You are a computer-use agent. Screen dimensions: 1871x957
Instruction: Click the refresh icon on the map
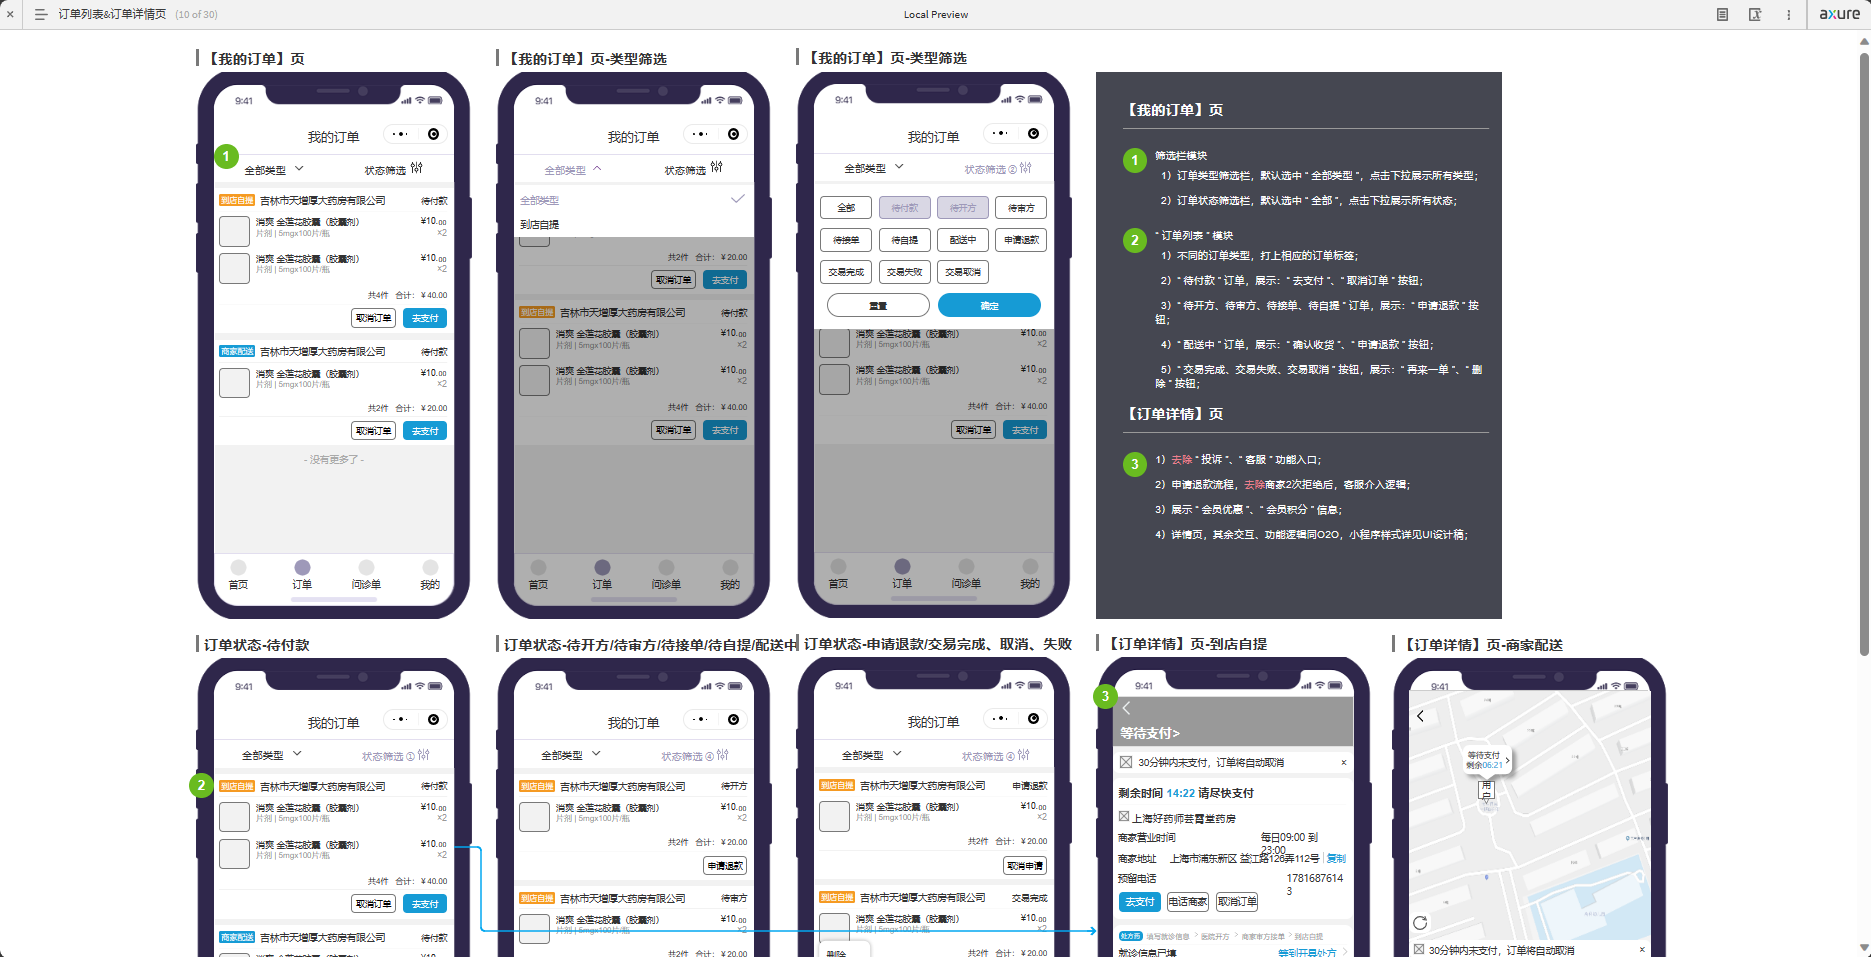pos(1420,922)
